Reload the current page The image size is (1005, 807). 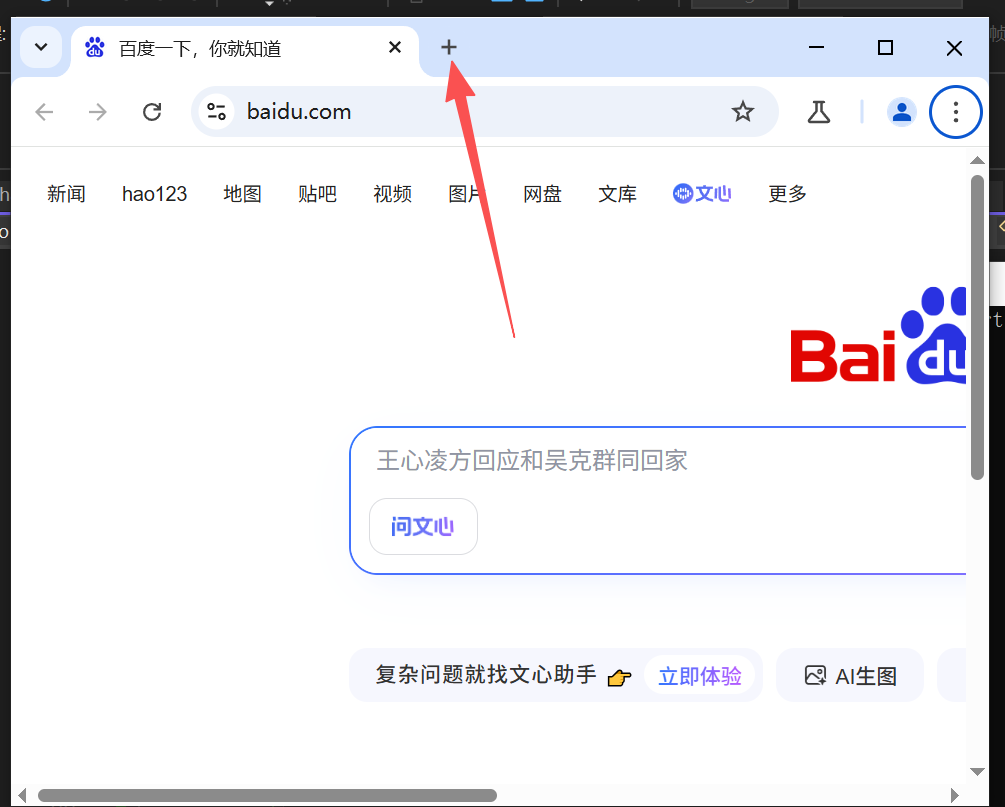click(x=152, y=112)
